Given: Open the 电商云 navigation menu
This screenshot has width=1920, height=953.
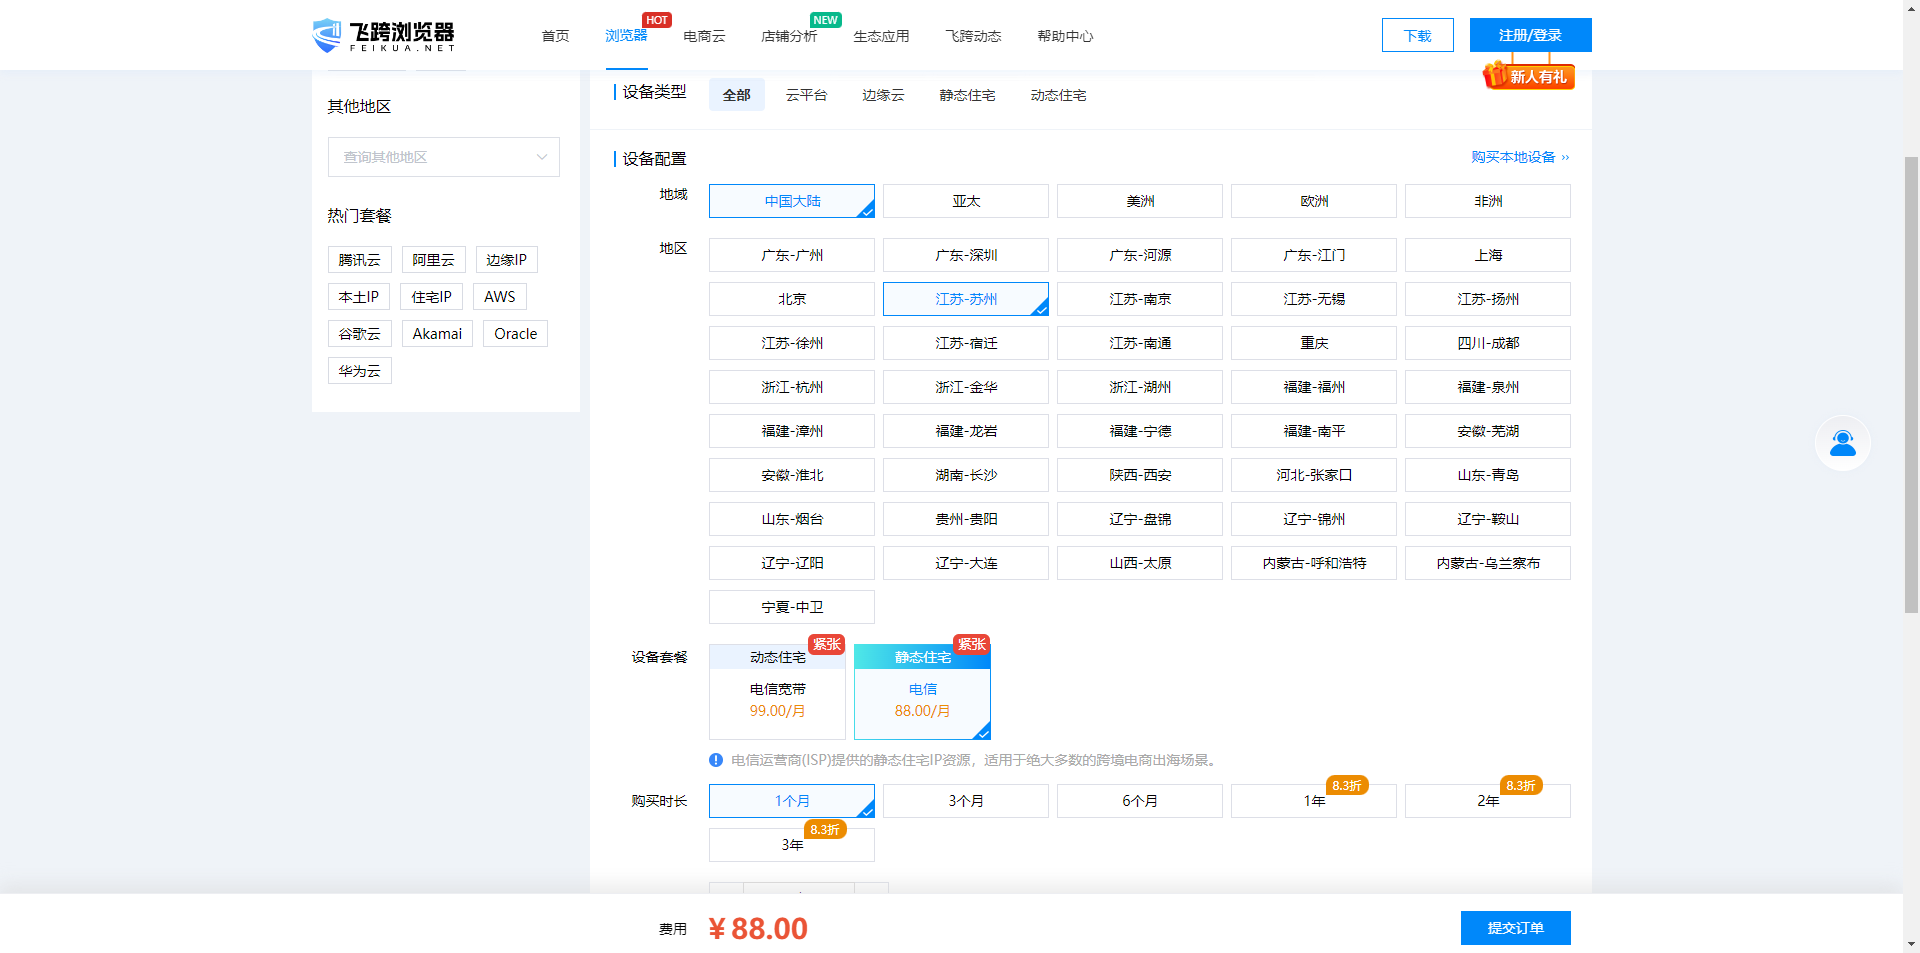Looking at the screenshot, I should point(704,36).
